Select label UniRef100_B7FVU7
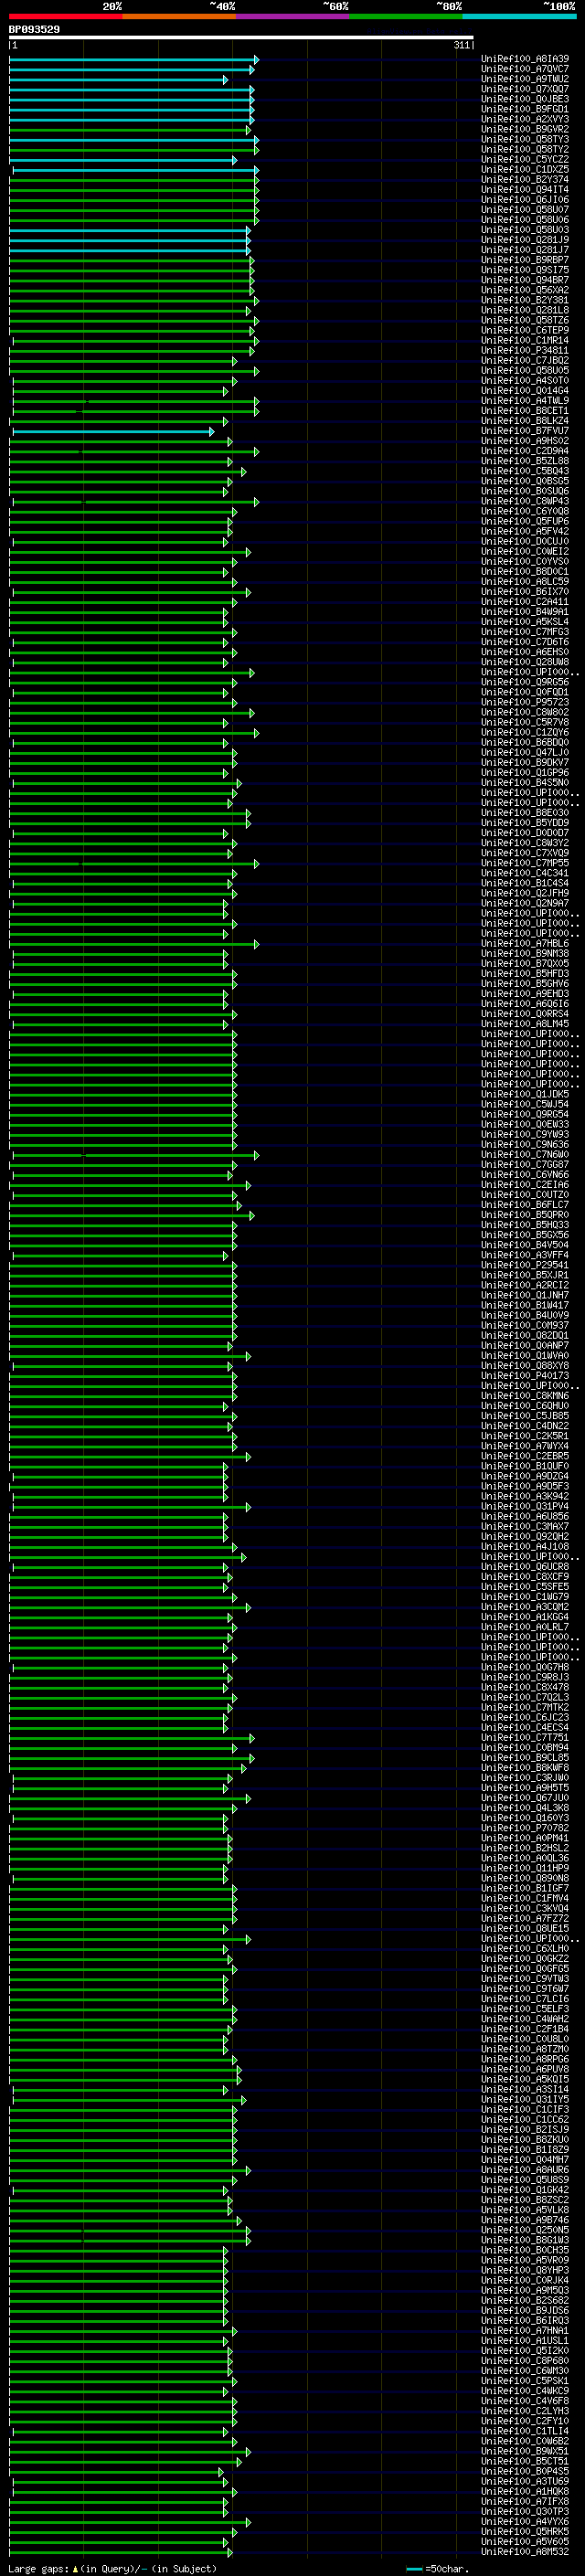The width and height of the screenshot is (585, 2576). (525, 431)
